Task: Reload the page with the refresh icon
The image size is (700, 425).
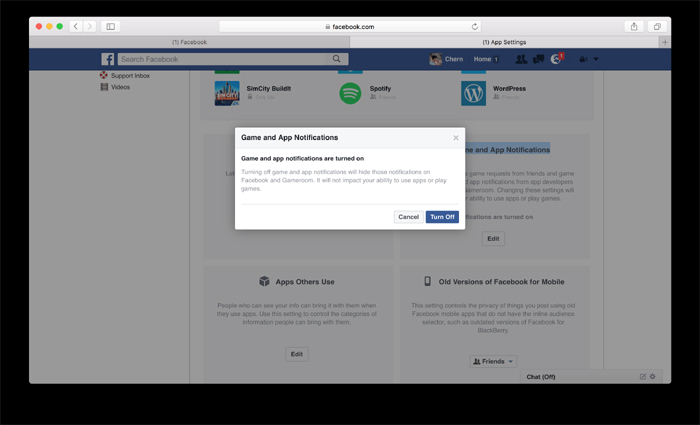Action: point(475,27)
